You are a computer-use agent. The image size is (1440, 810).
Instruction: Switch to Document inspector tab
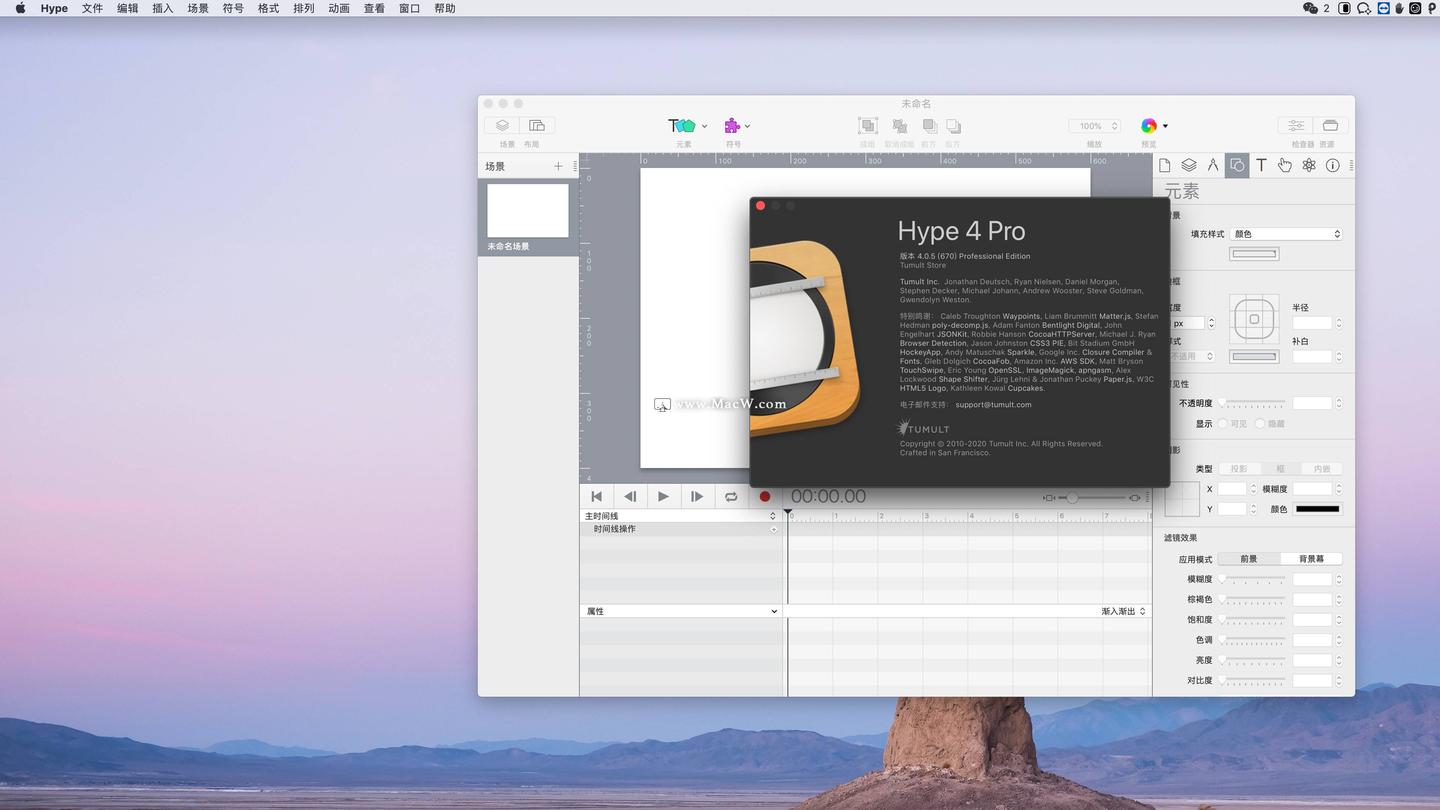(x=1165, y=165)
